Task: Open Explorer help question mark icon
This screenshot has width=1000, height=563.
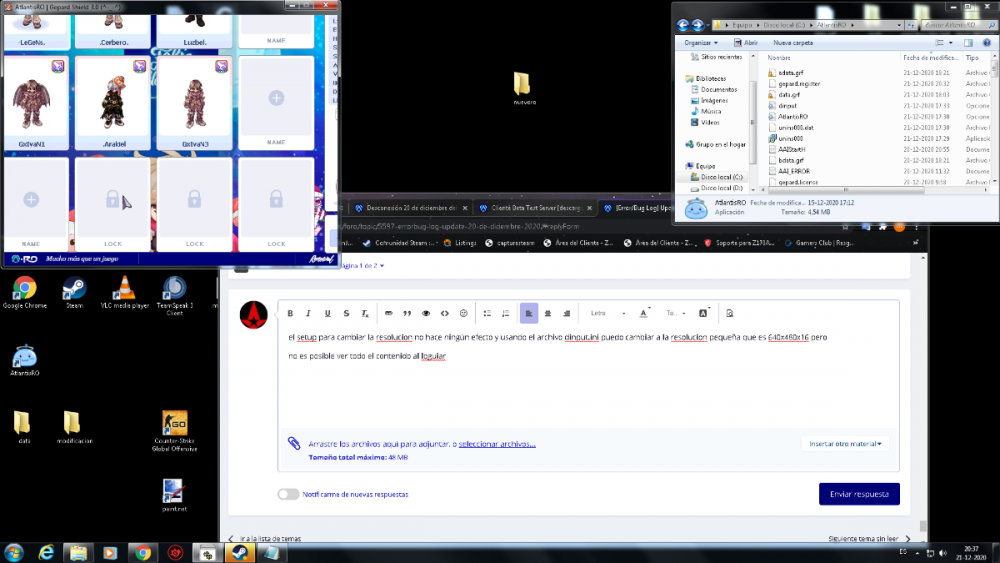Action: [987, 43]
